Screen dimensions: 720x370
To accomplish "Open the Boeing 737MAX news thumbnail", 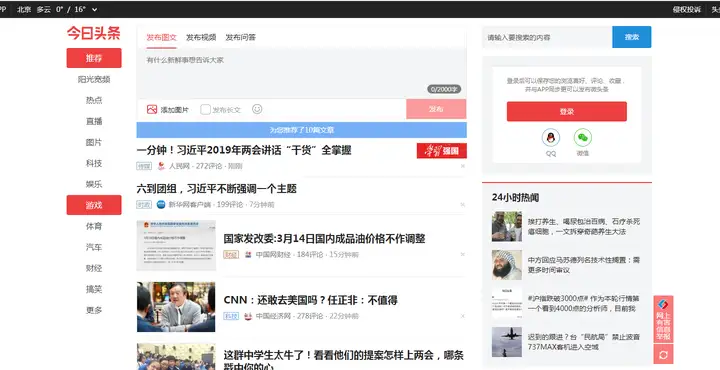I will [506, 342].
